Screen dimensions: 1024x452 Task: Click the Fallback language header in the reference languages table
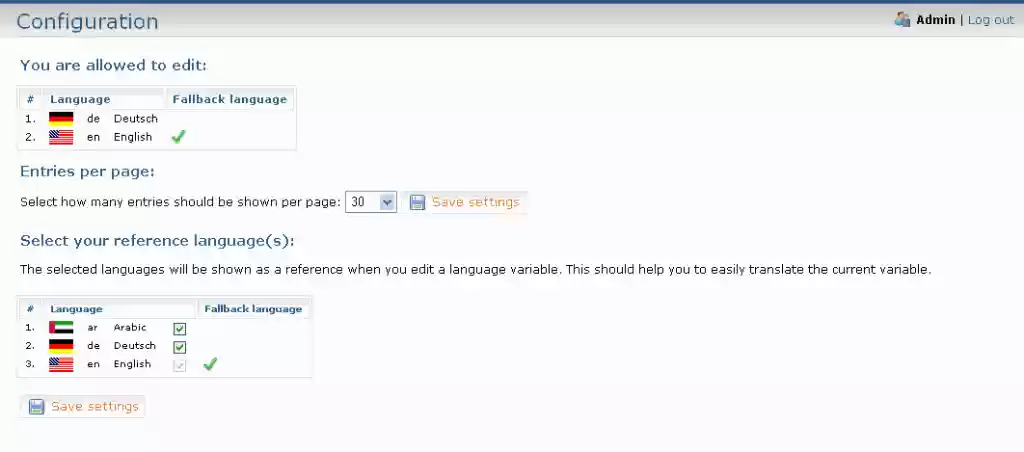[253, 309]
